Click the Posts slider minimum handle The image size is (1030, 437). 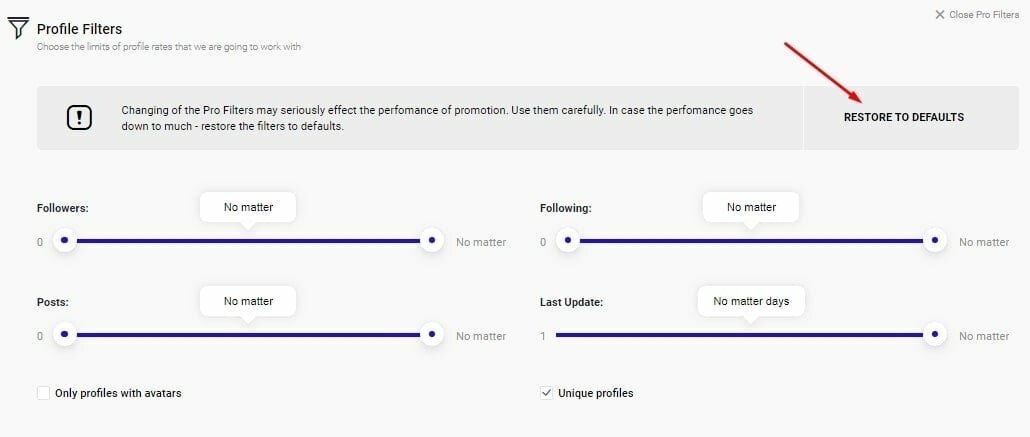[x=65, y=335]
